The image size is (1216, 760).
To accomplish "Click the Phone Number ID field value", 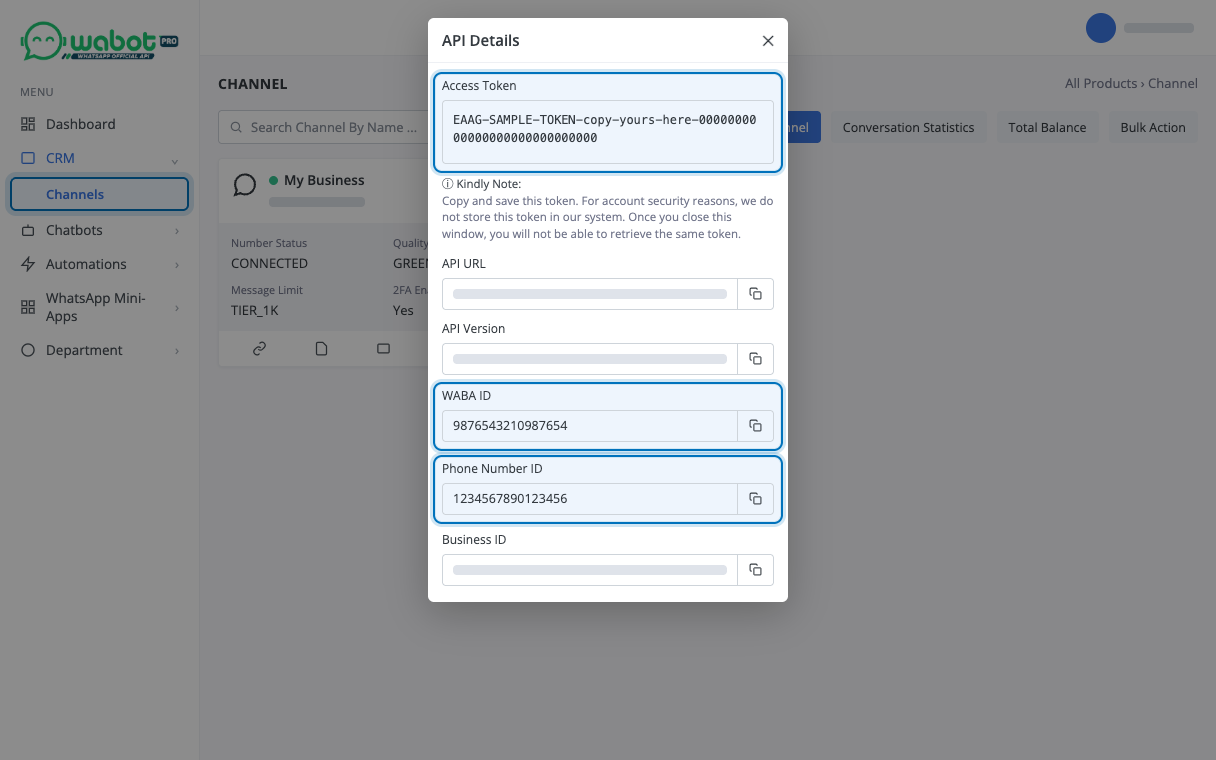I will [590, 499].
